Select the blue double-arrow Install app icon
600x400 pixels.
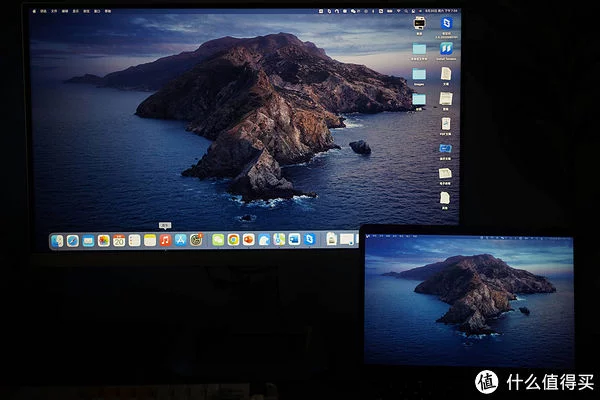446,49
